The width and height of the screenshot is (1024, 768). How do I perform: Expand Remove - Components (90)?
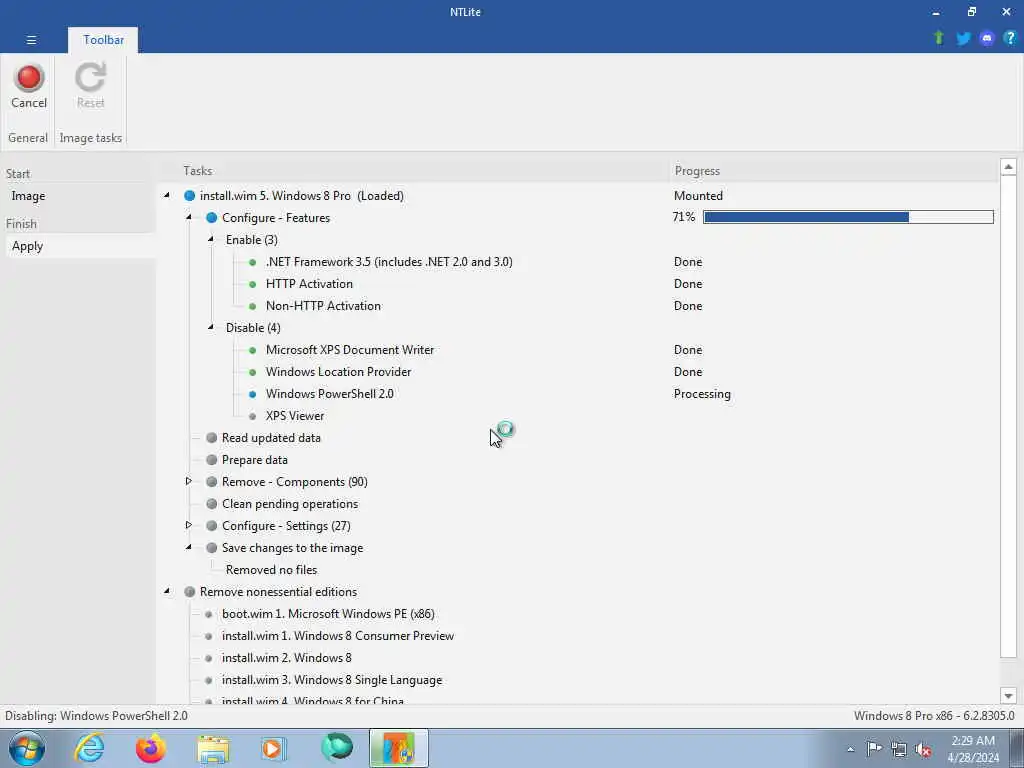point(189,481)
